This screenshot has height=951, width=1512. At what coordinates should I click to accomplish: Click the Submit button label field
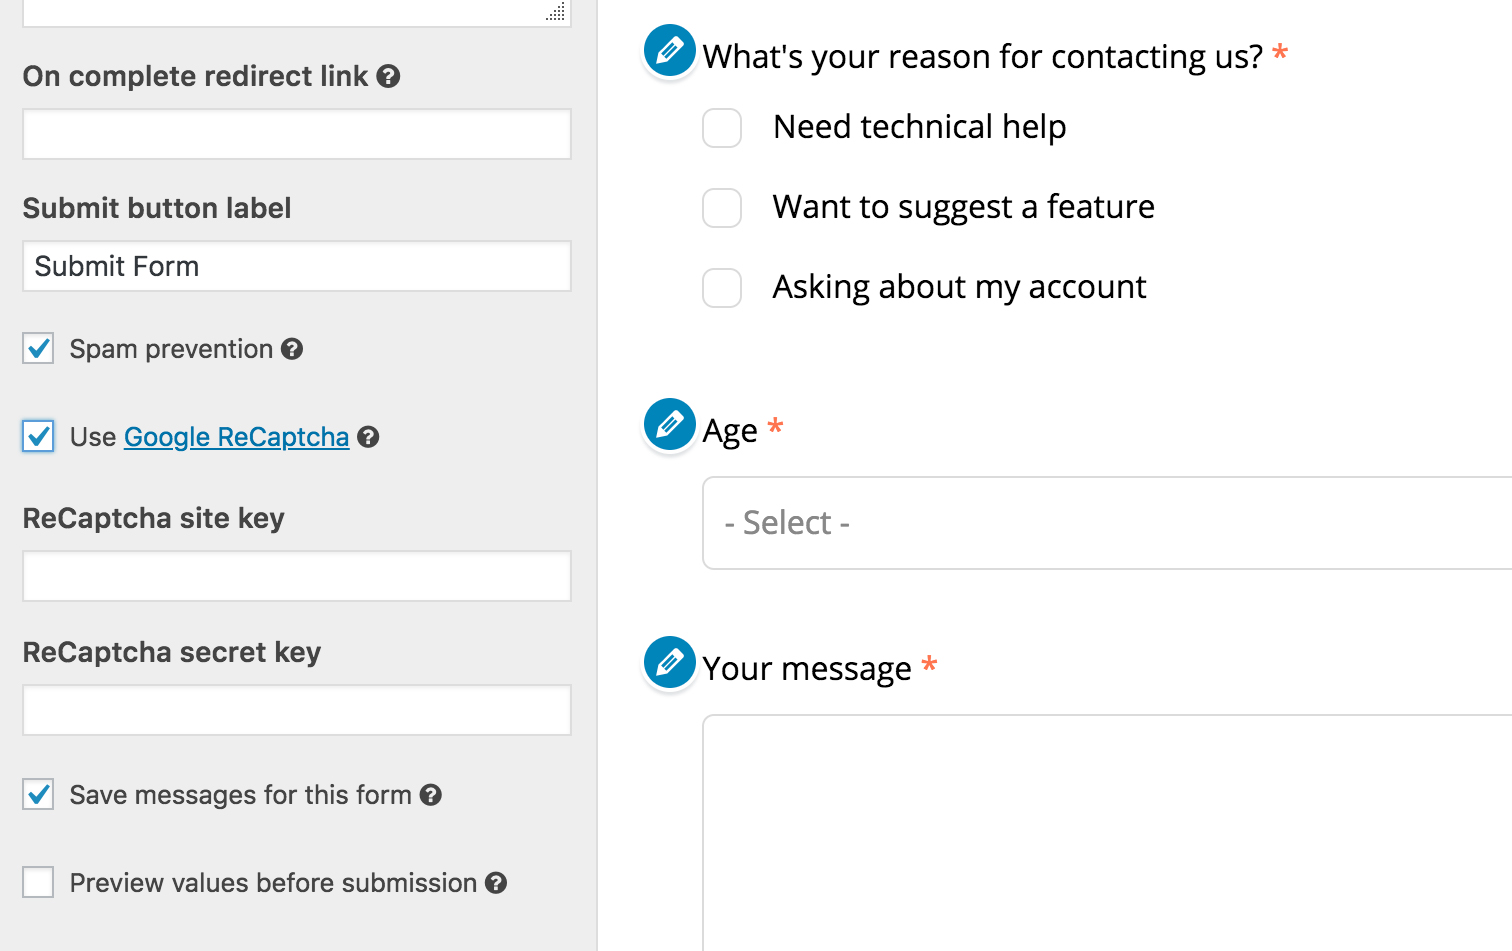tap(297, 266)
